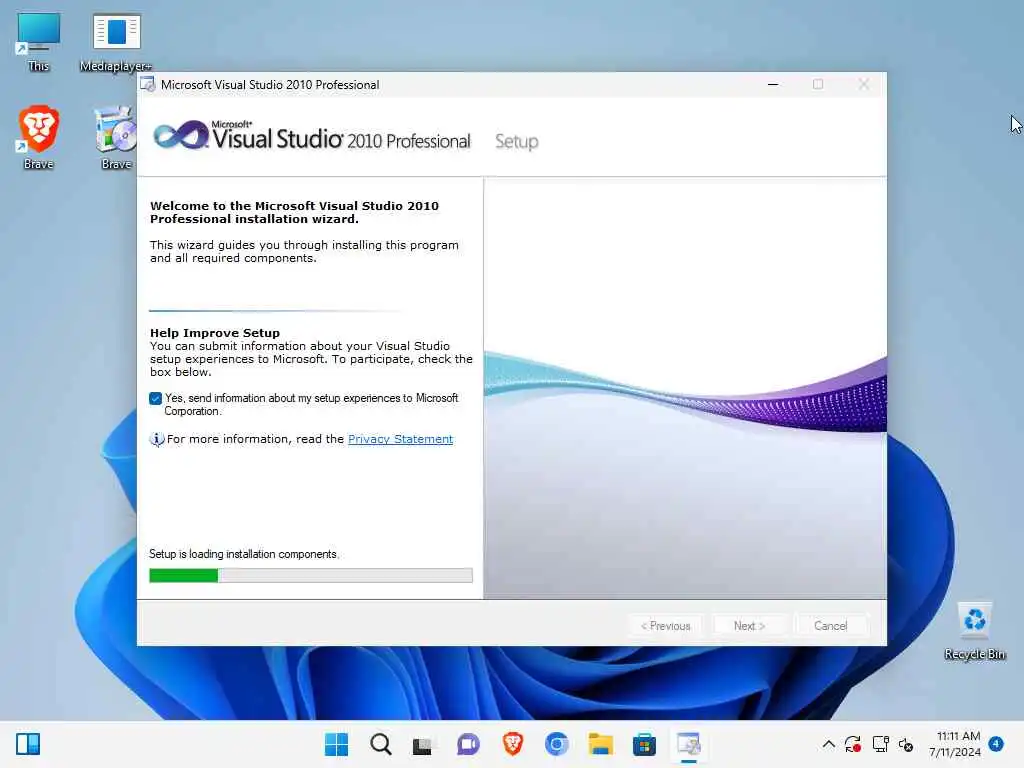Viewport: 1024px width, 768px height.
Task: Open the Recycle Bin
Action: point(974,630)
